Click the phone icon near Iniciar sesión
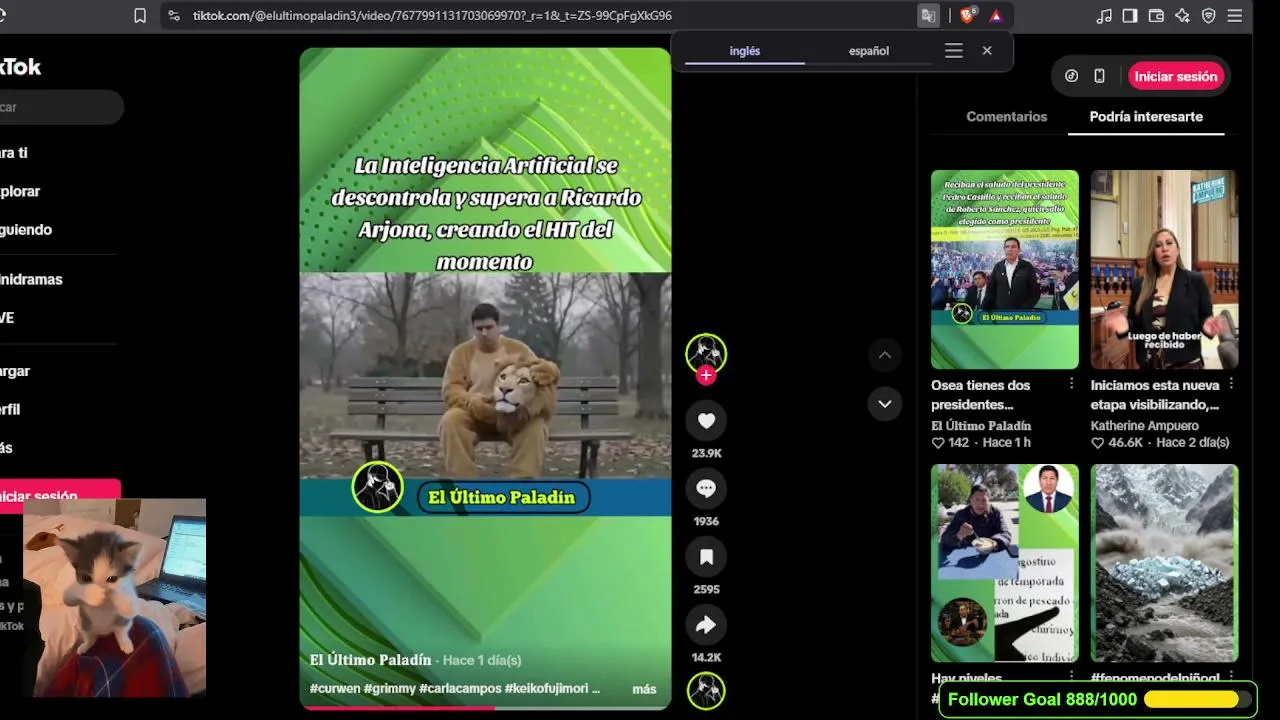This screenshot has height=720, width=1280. tap(1099, 76)
